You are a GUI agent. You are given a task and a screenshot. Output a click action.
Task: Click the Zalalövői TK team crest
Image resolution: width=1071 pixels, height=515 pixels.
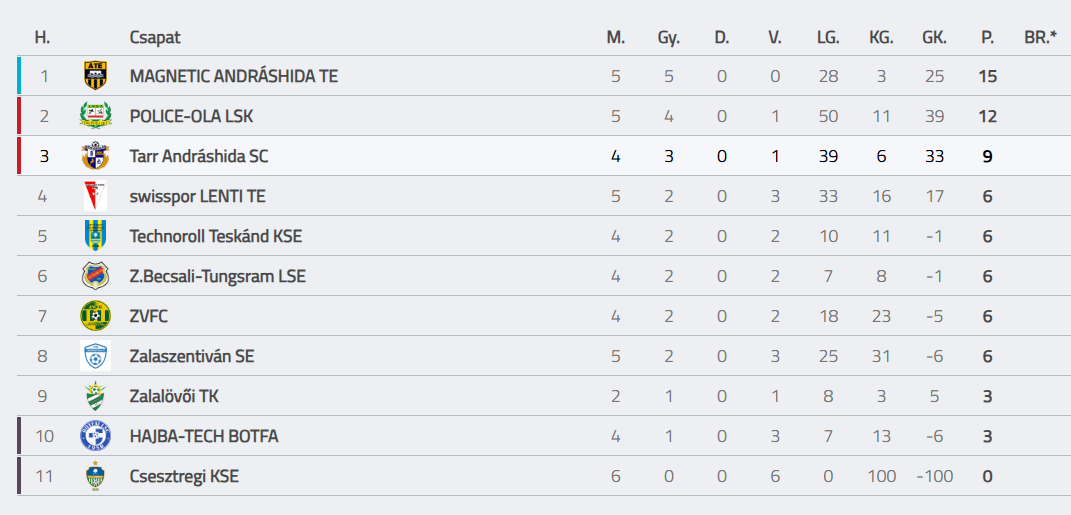coord(95,396)
